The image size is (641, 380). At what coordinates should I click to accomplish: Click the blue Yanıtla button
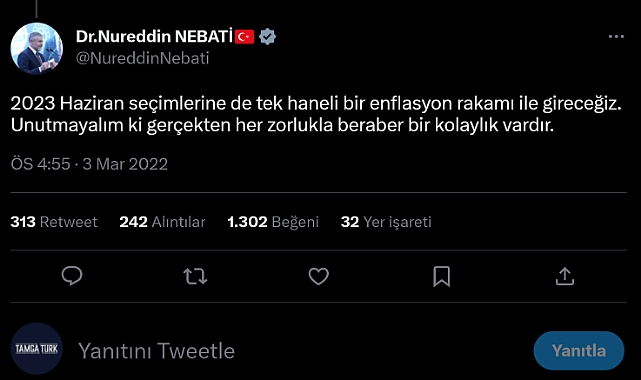coord(579,351)
